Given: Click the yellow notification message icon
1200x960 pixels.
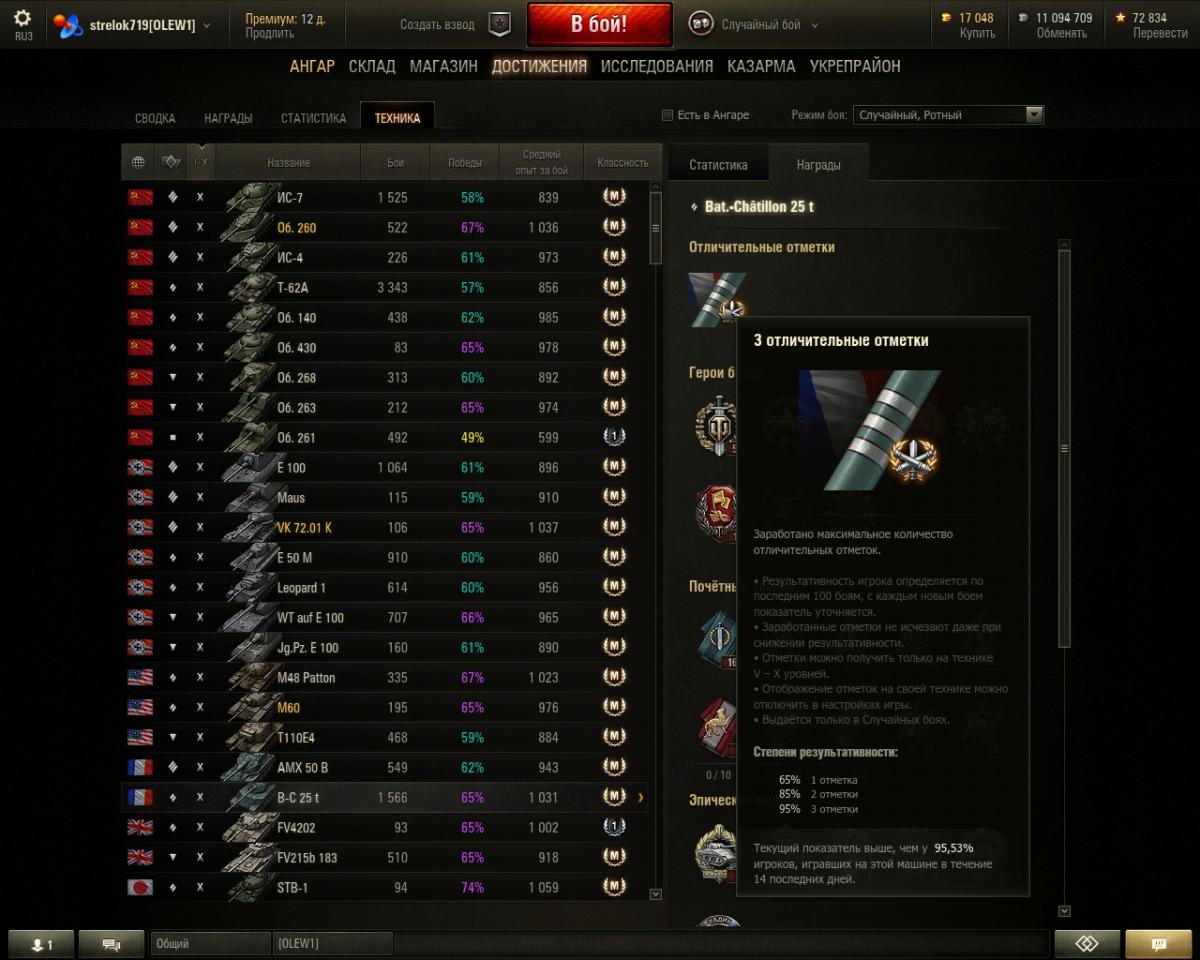Looking at the screenshot, I should pyautogui.click(x=1159, y=944).
